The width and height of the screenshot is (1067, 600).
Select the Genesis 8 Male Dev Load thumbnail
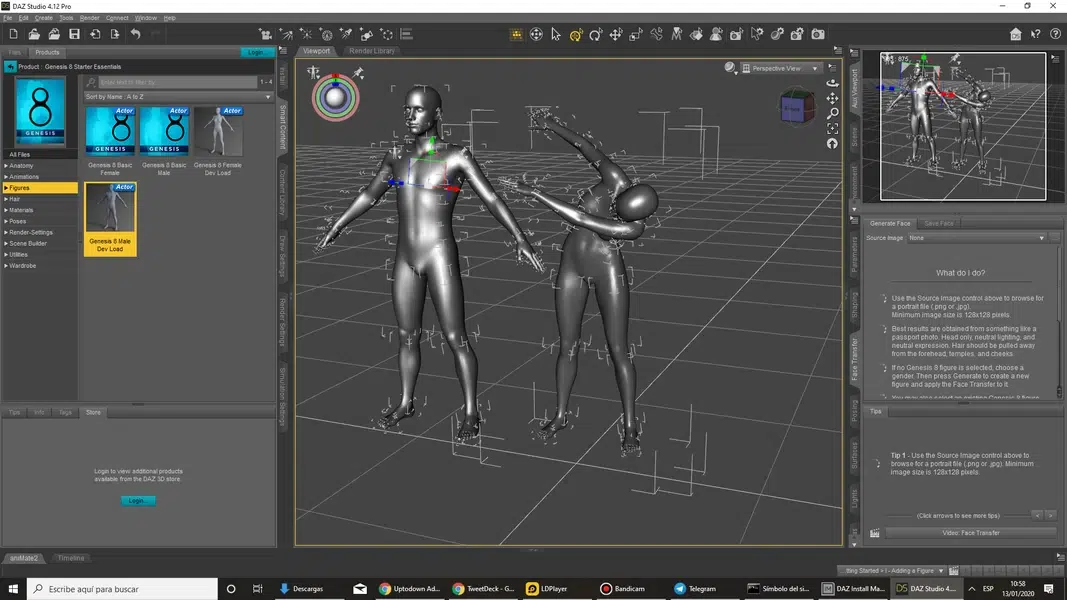point(110,219)
